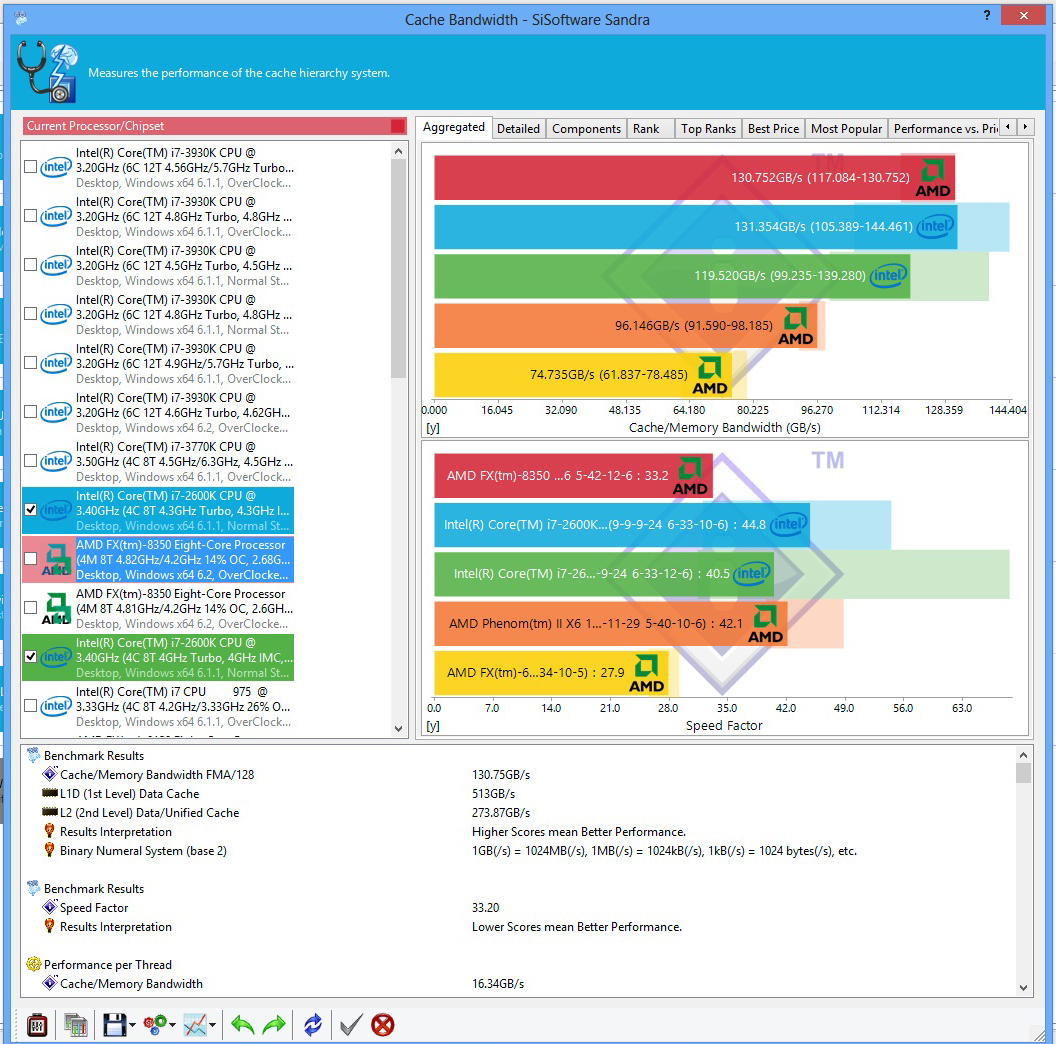Screen dimensions: 1056x1044
Task: Open the Most Popular tab
Action: pos(846,129)
